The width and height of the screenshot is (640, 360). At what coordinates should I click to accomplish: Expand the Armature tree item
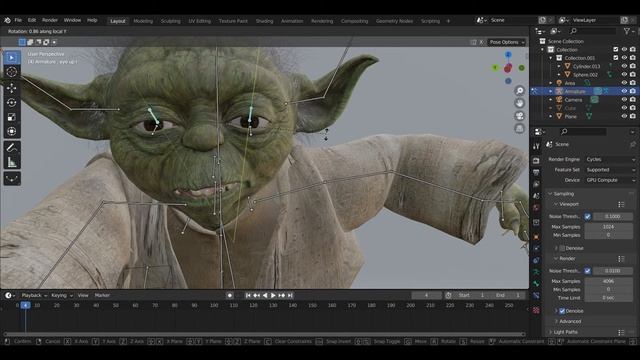point(551,91)
